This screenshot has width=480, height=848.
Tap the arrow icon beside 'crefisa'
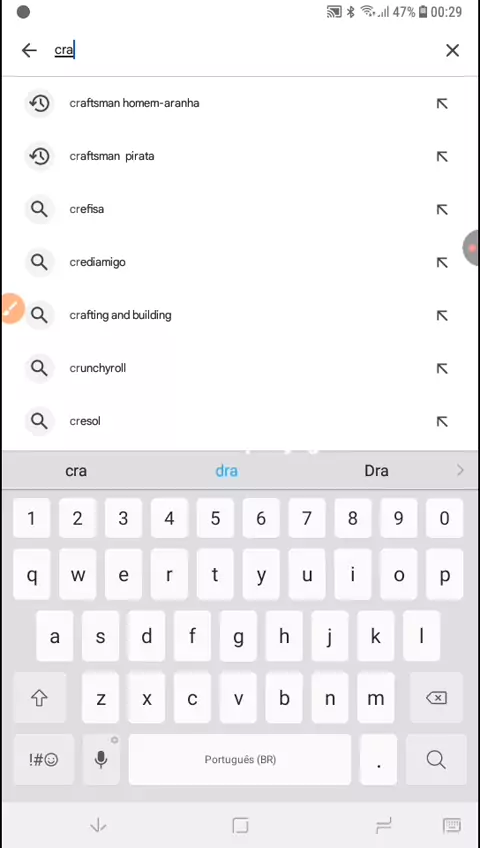pos(442,209)
